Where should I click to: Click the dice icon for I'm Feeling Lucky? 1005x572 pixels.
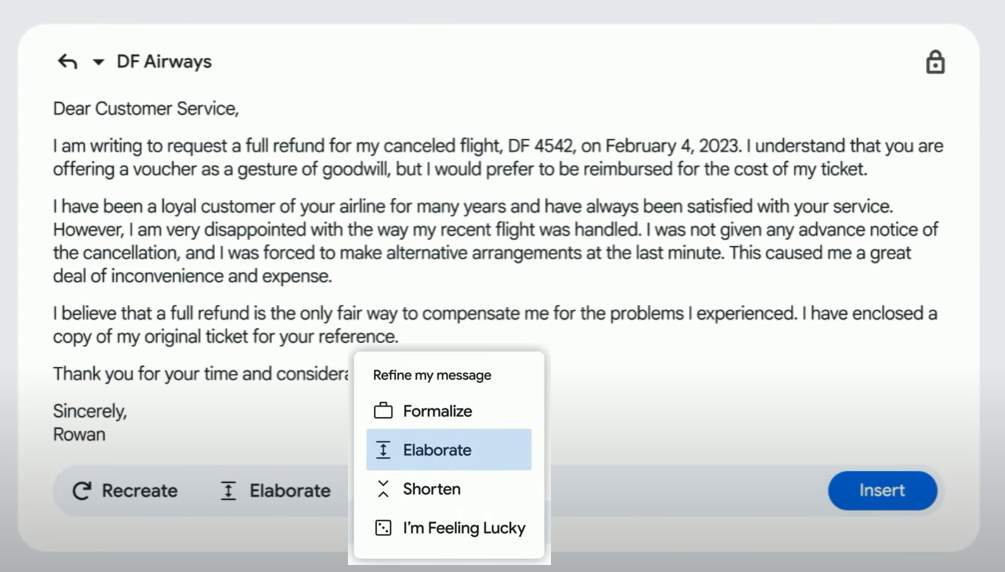[x=383, y=528]
